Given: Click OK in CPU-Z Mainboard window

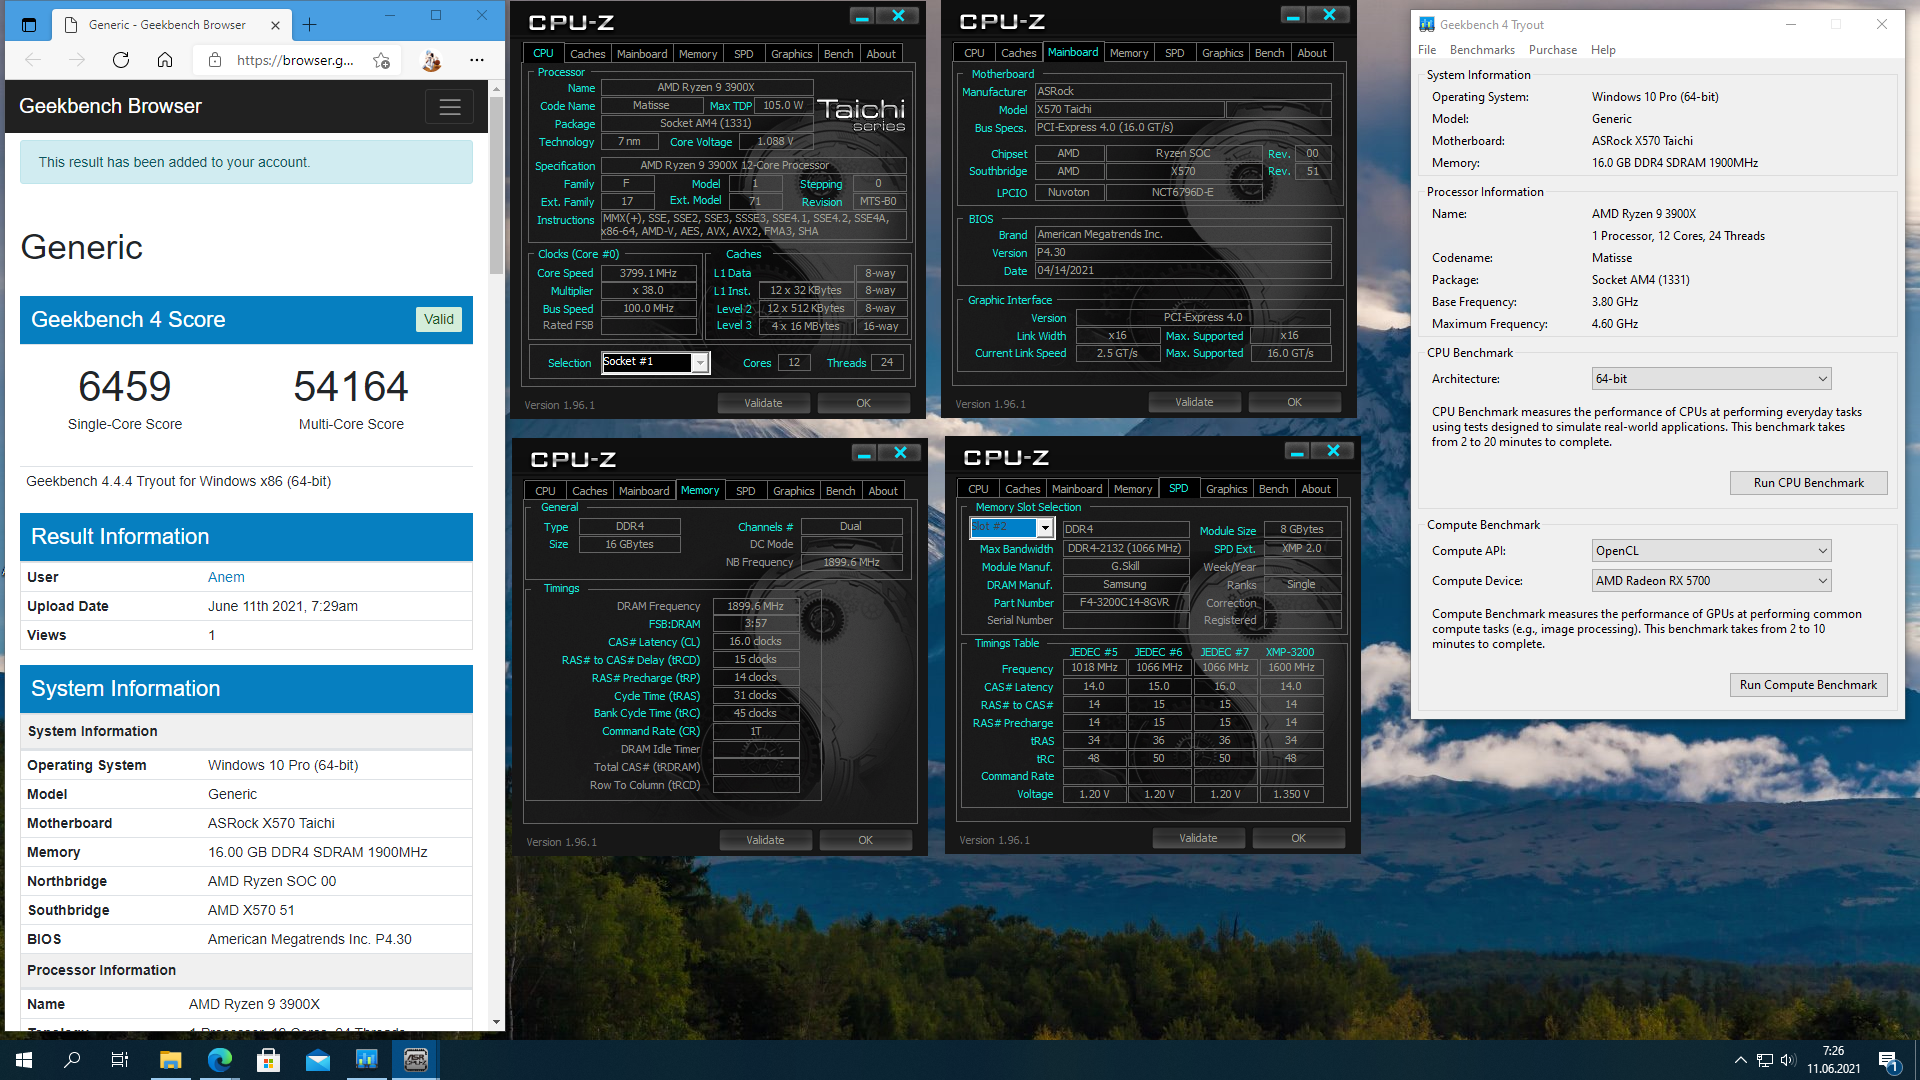Looking at the screenshot, I should 1294,402.
